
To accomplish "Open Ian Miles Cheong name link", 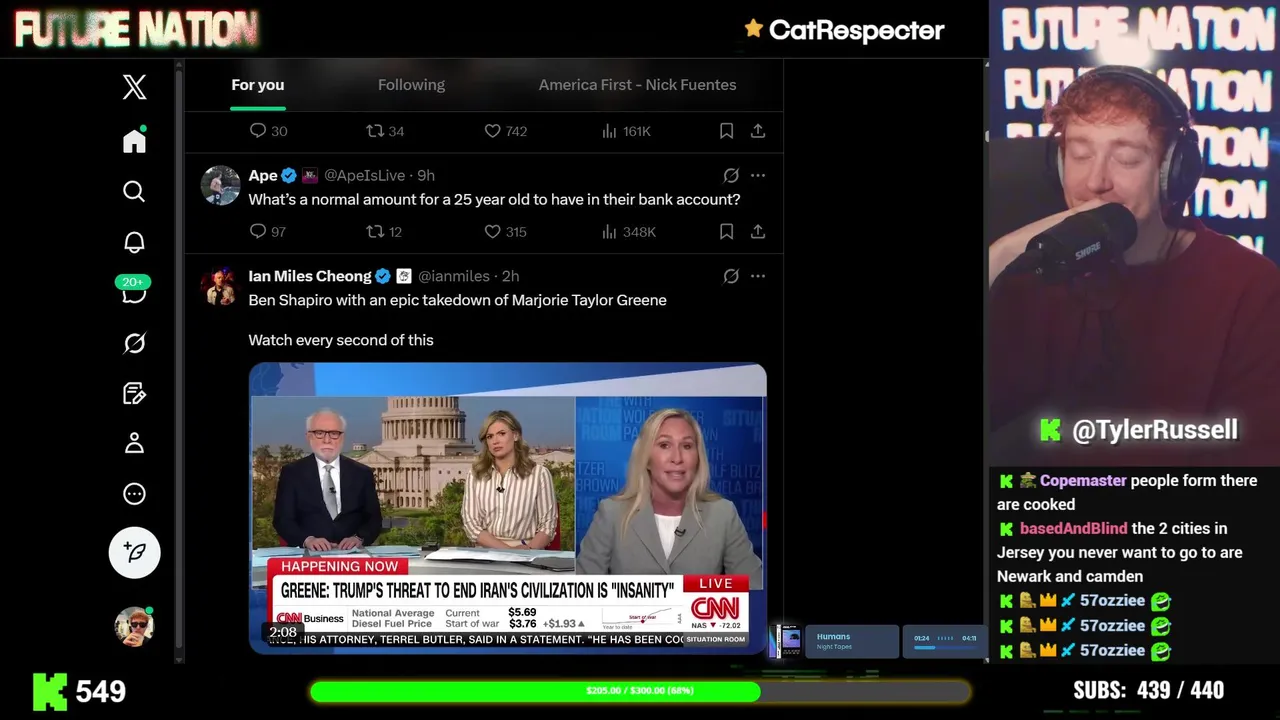I will click(x=310, y=276).
